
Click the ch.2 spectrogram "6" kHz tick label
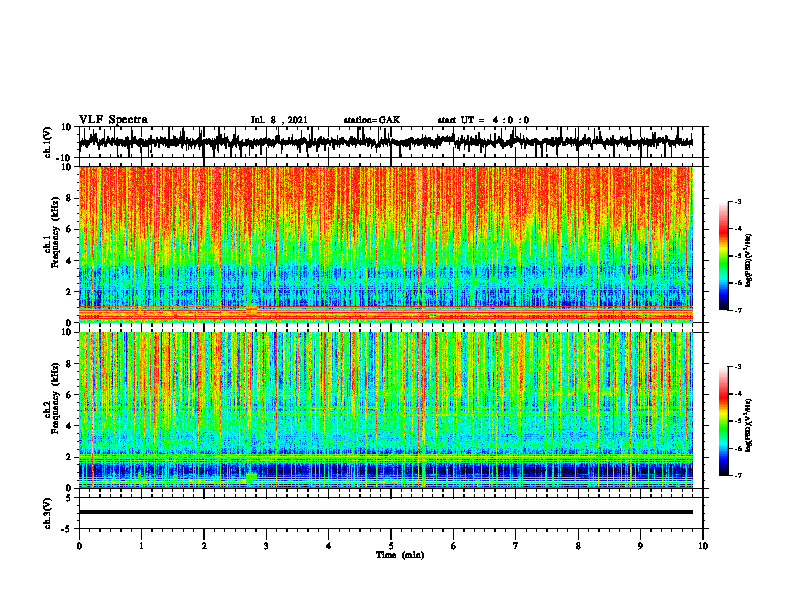coord(69,395)
